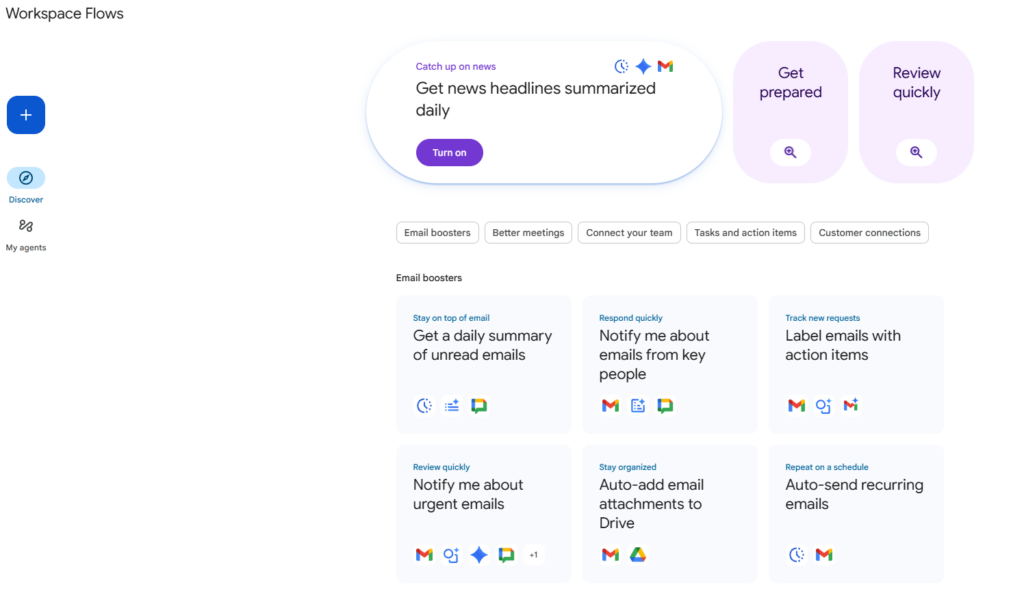Turn on the news headlines flow
This screenshot has width=1024, height=589.
(449, 153)
